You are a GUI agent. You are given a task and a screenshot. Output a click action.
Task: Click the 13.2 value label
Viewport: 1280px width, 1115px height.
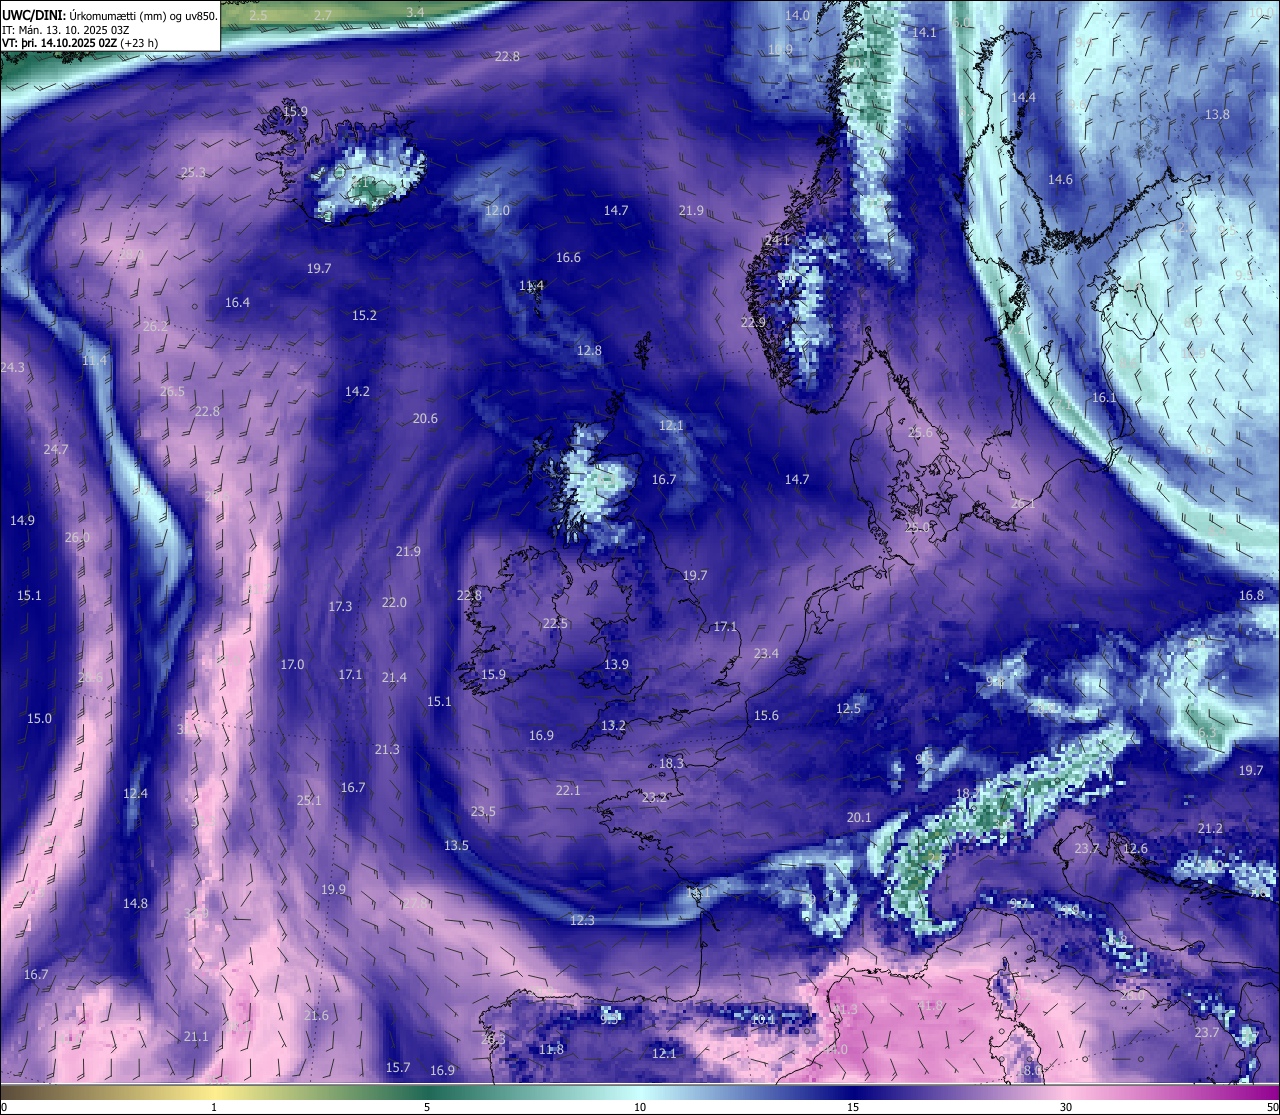[613, 725]
